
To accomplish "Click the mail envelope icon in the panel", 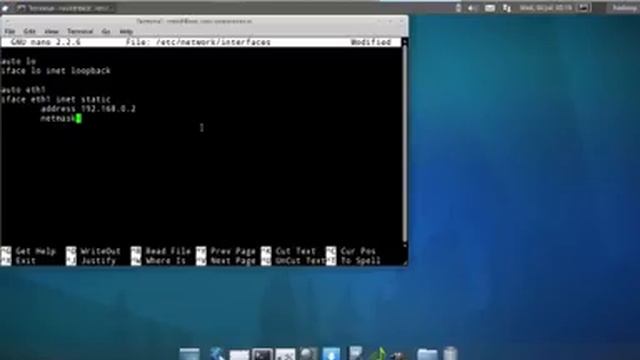I will point(490,8).
